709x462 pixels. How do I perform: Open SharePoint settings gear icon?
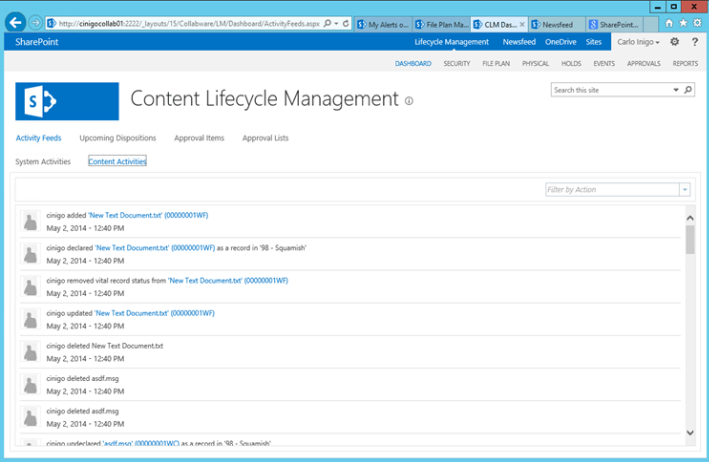click(x=674, y=42)
